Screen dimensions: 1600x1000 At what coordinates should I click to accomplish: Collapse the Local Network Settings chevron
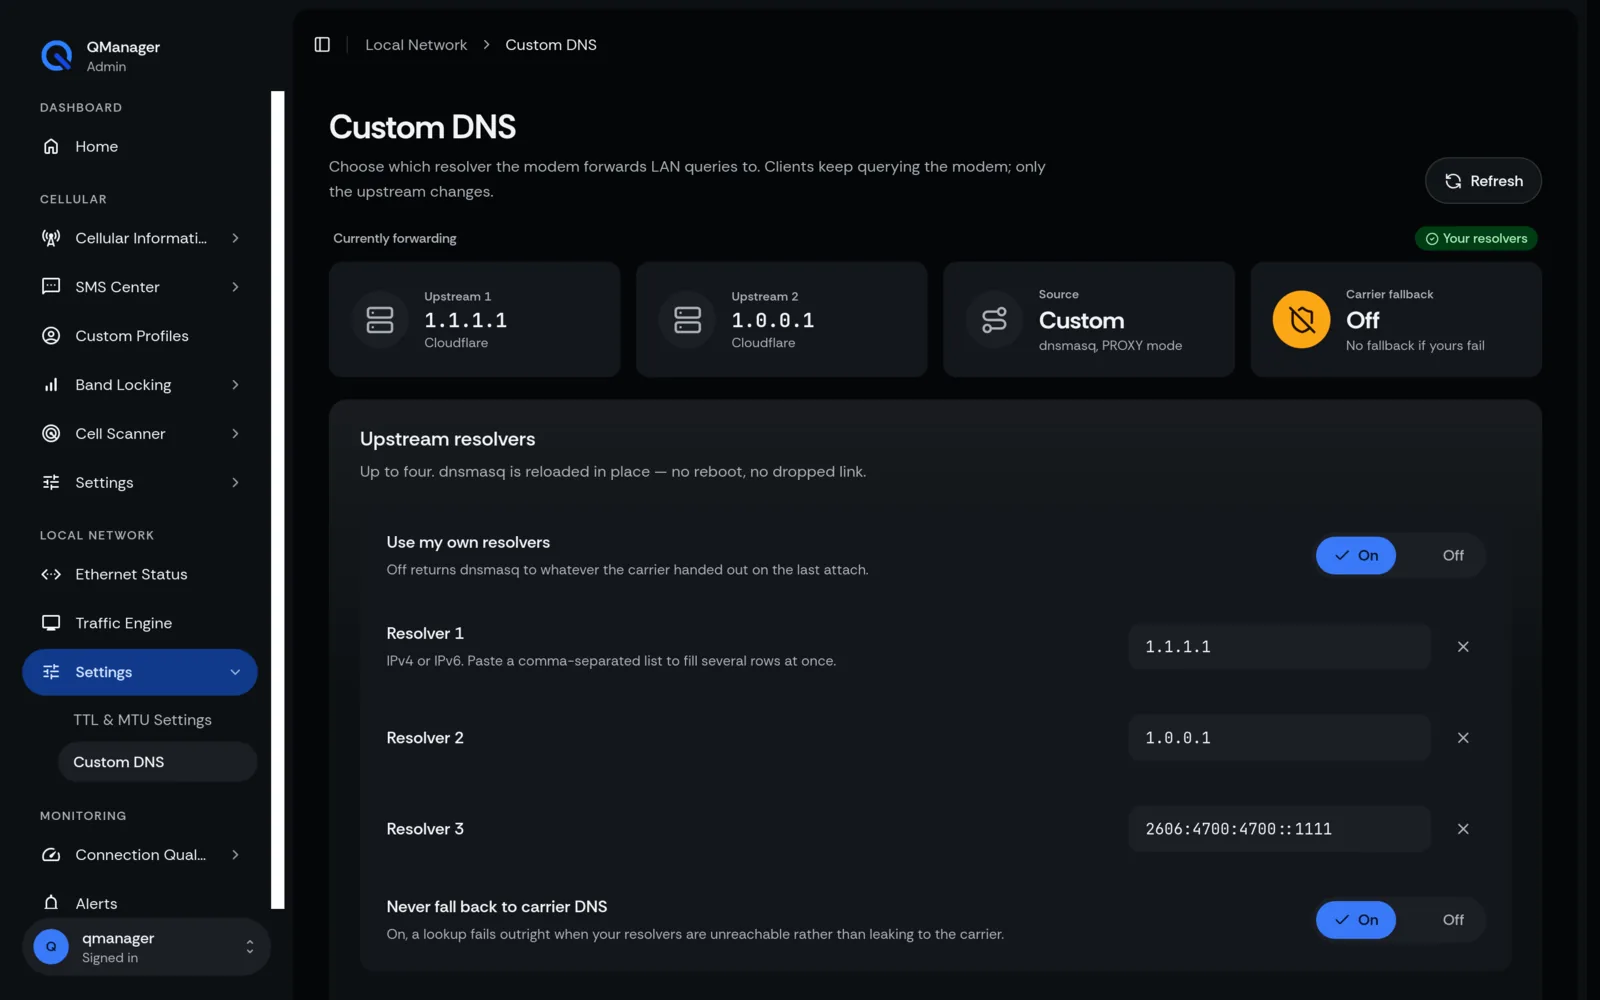235,672
